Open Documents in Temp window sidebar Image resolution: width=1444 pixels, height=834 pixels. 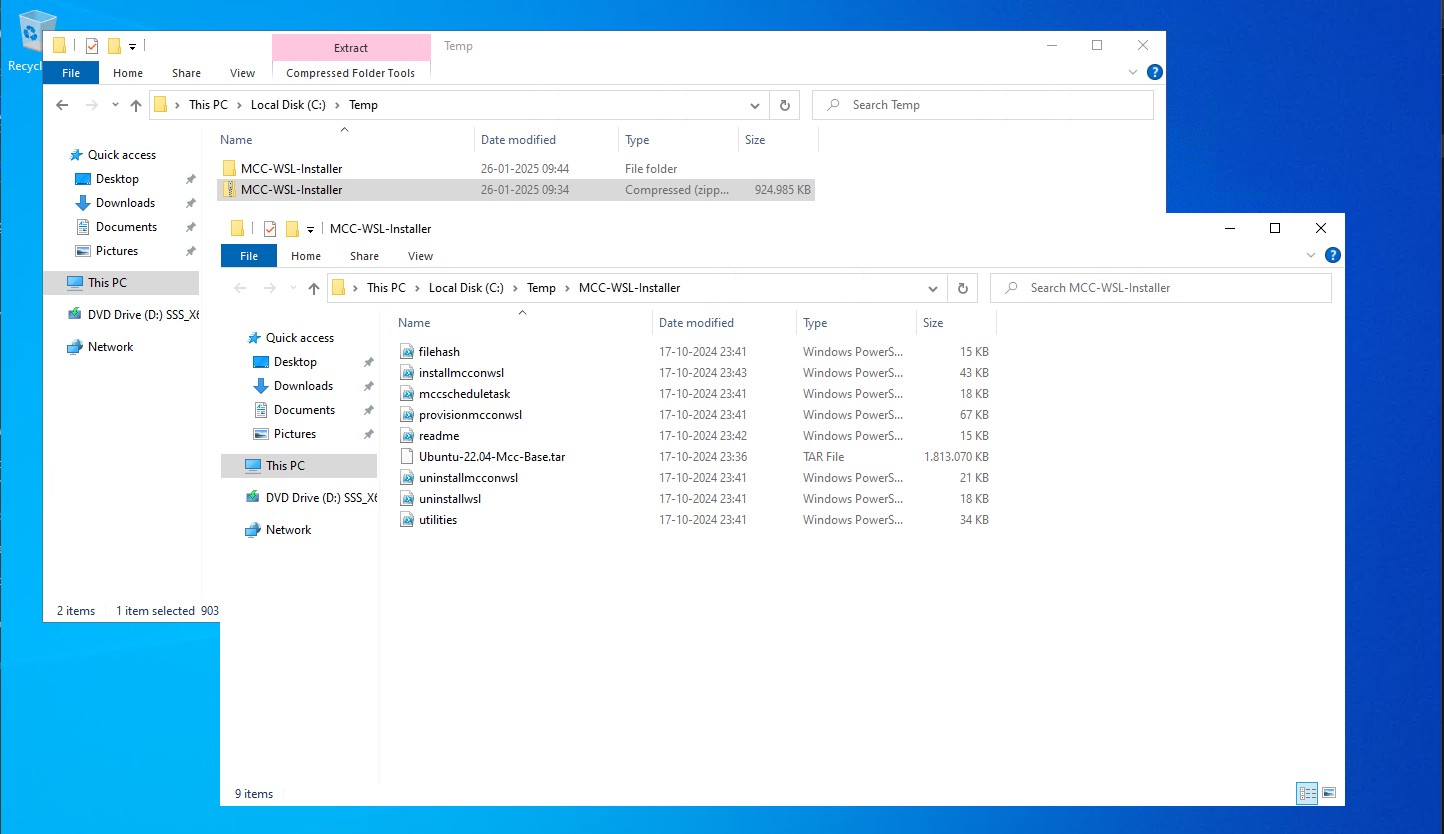pos(126,227)
